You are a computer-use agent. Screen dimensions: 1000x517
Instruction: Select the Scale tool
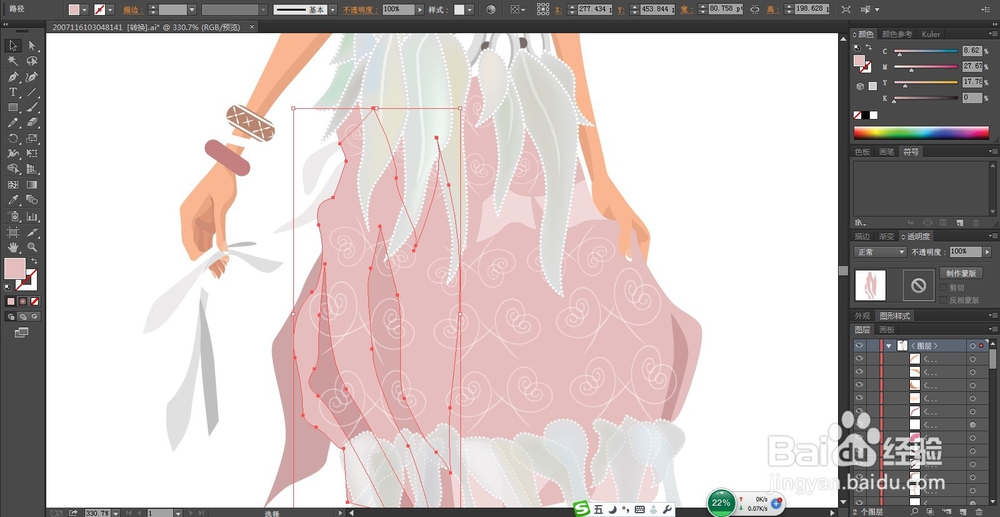click(x=32, y=138)
